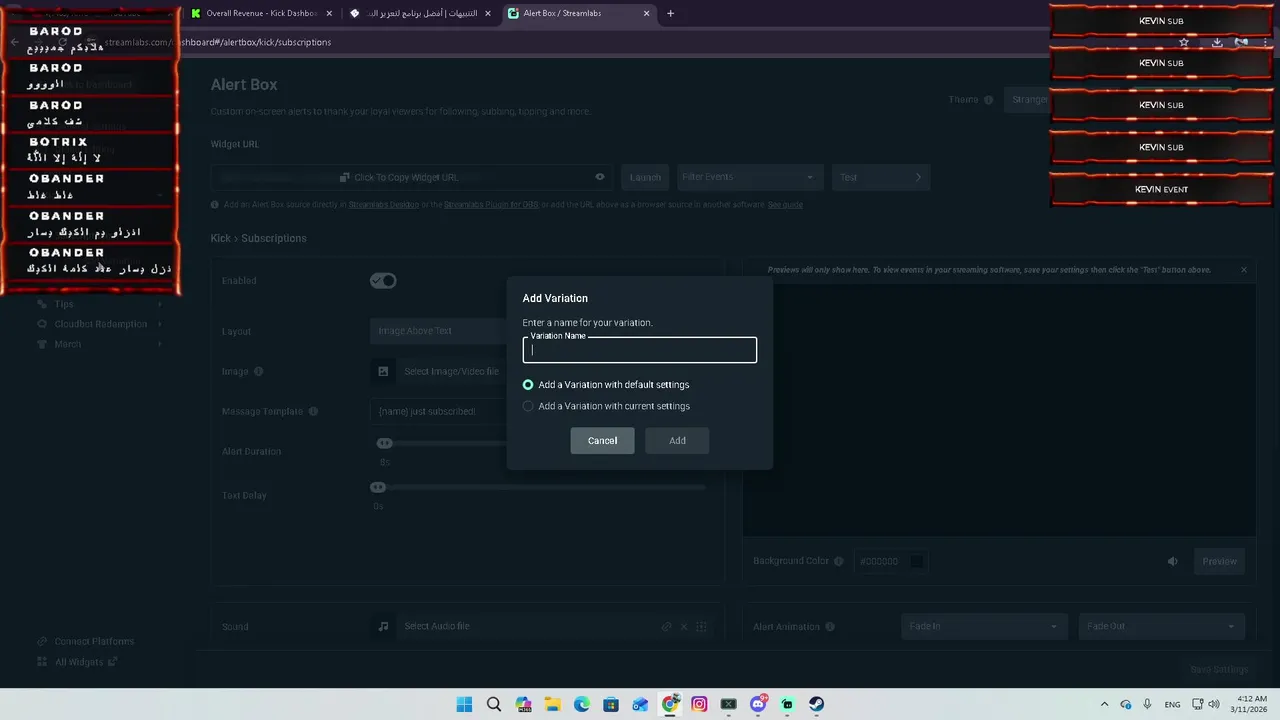Cancel the Add Variation dialog

(x=602, y=441)
